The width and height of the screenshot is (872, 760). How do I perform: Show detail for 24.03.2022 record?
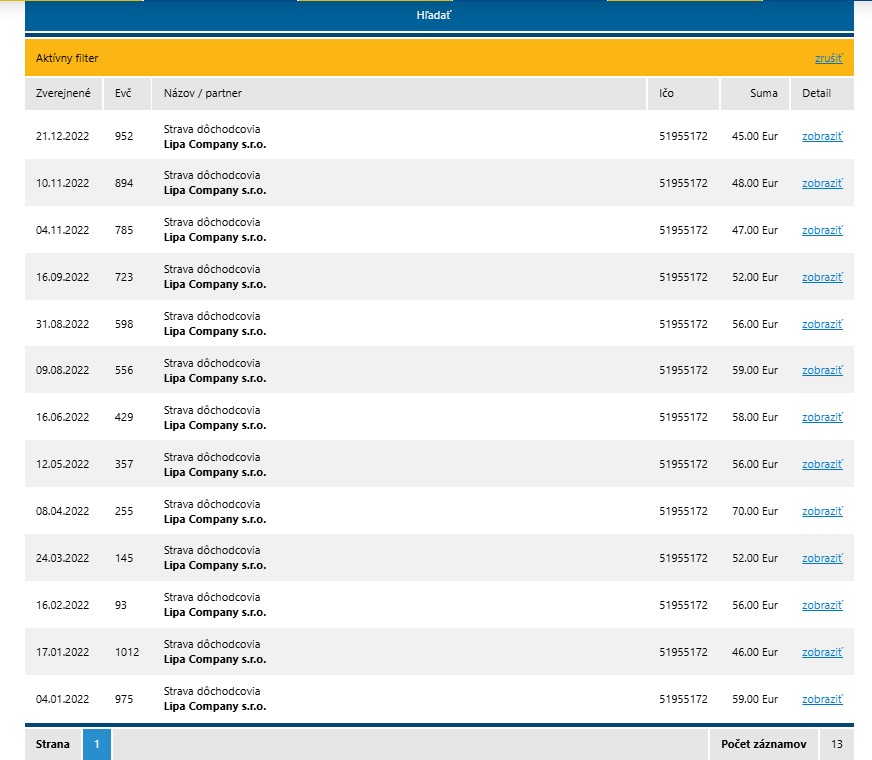(822, 559)
